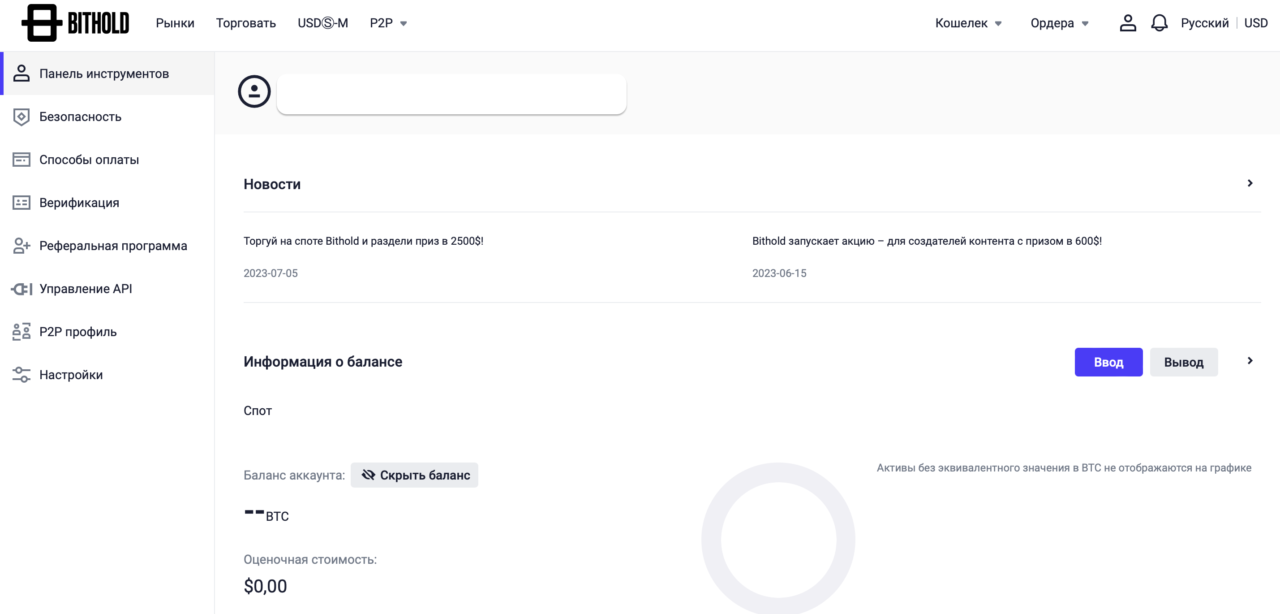
Task: Open the Кошелек dropdown
Action: point(968,23)
